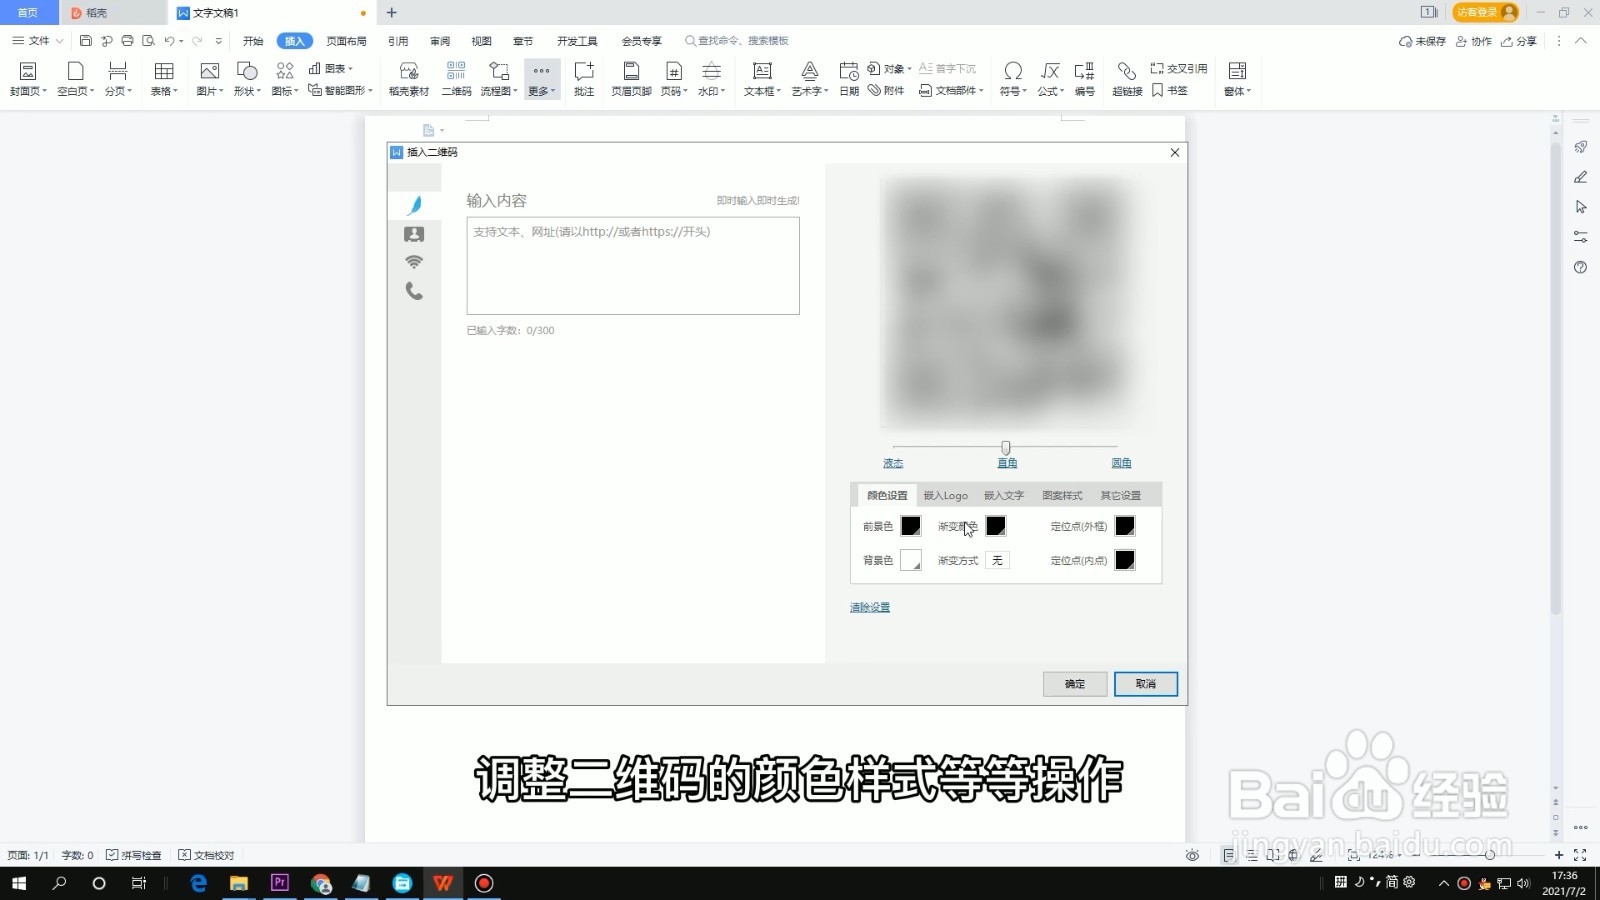This screenshot has height=900, width=1600.
Task: Switch to the 引用 ribbon tab
Action: [398, 41]
